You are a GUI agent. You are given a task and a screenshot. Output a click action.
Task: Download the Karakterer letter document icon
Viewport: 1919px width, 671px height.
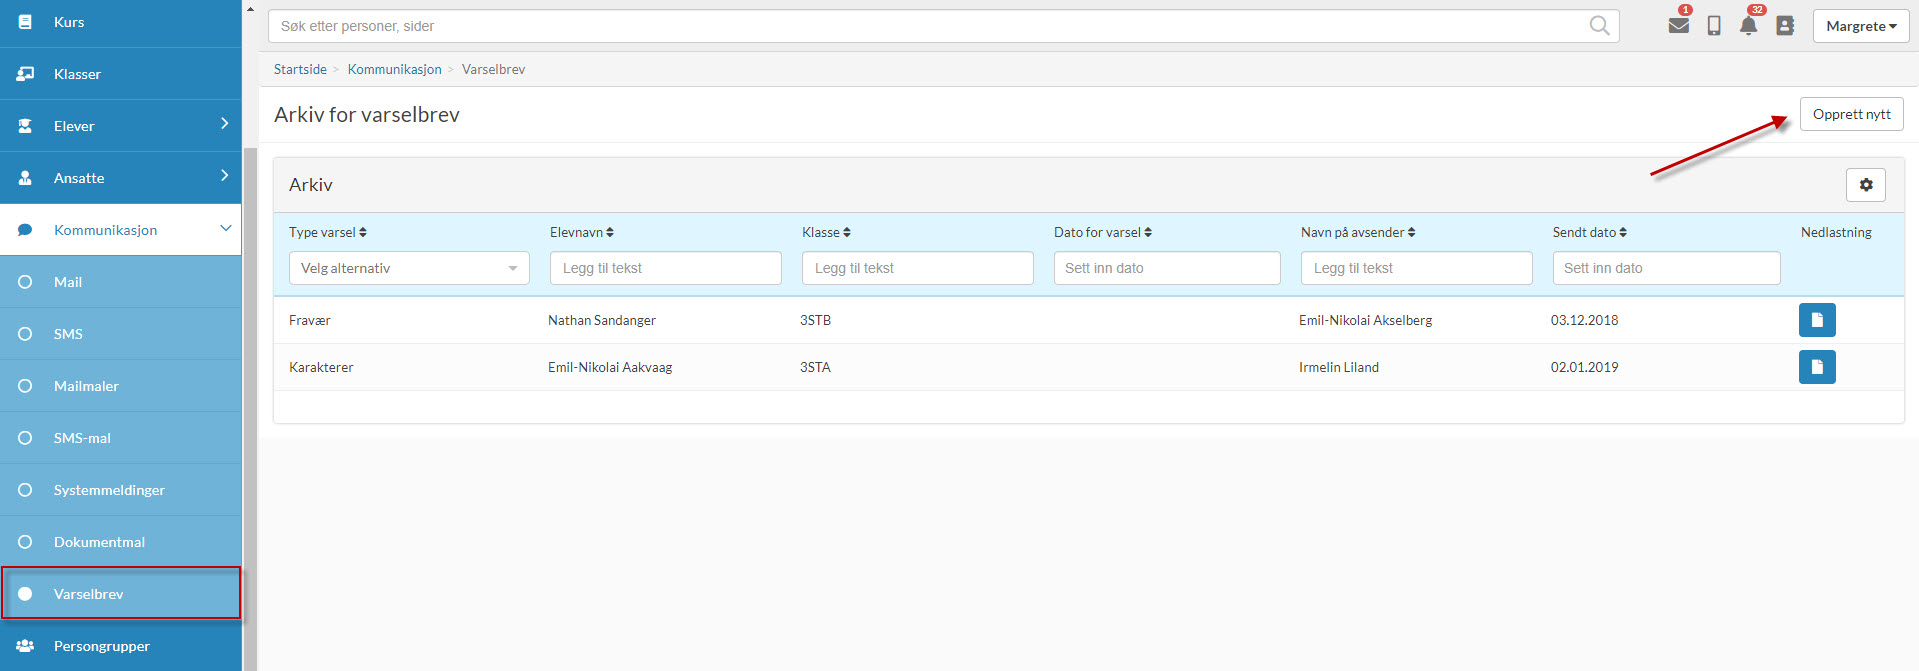[1817, 367]
